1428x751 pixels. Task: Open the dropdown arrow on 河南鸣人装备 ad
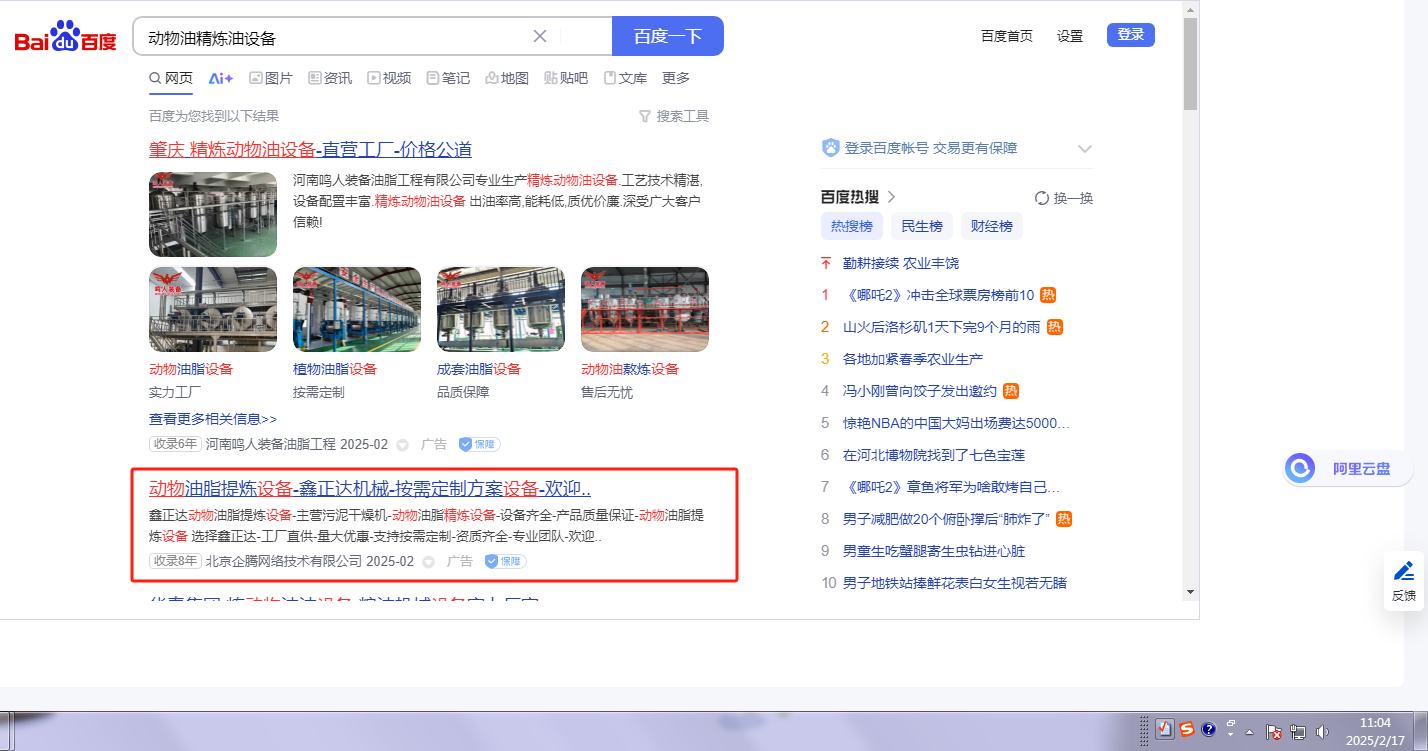[x=403, y=445]
